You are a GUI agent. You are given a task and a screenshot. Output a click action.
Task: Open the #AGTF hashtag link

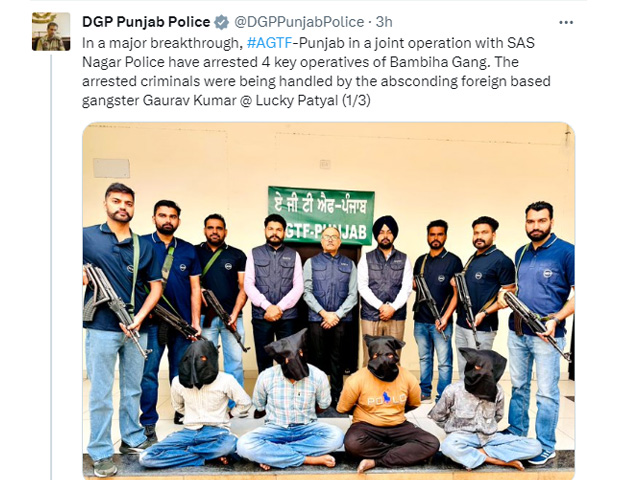(x=269, y=43)
